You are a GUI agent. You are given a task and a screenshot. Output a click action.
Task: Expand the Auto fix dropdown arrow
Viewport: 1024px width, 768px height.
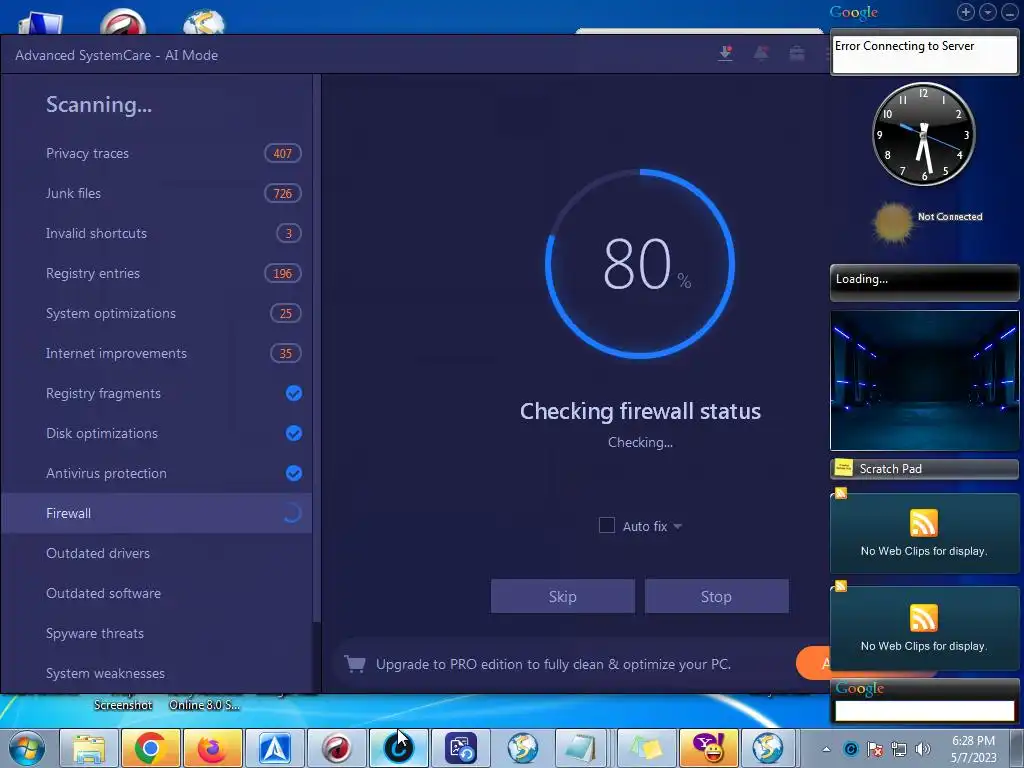click(677, 526)
